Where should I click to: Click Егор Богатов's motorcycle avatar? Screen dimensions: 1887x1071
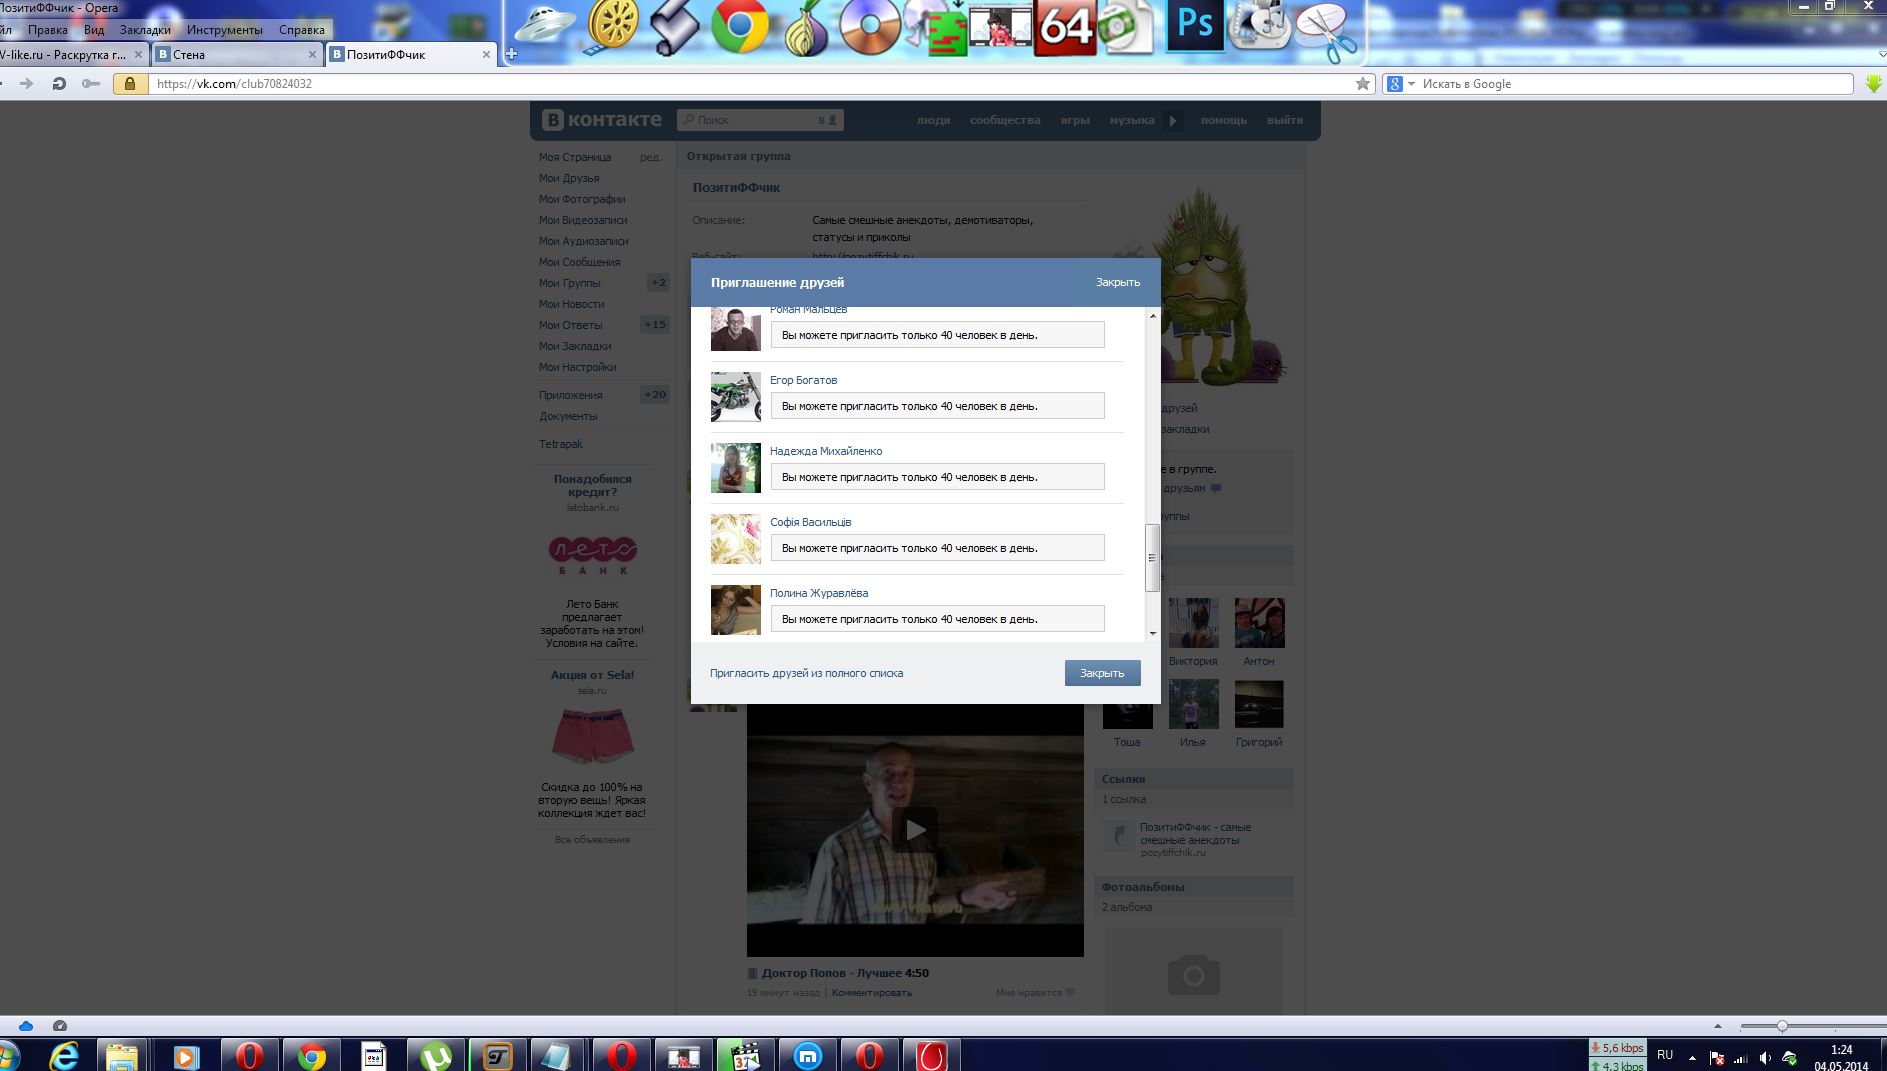pyautogui.click(x=735, y=397)
